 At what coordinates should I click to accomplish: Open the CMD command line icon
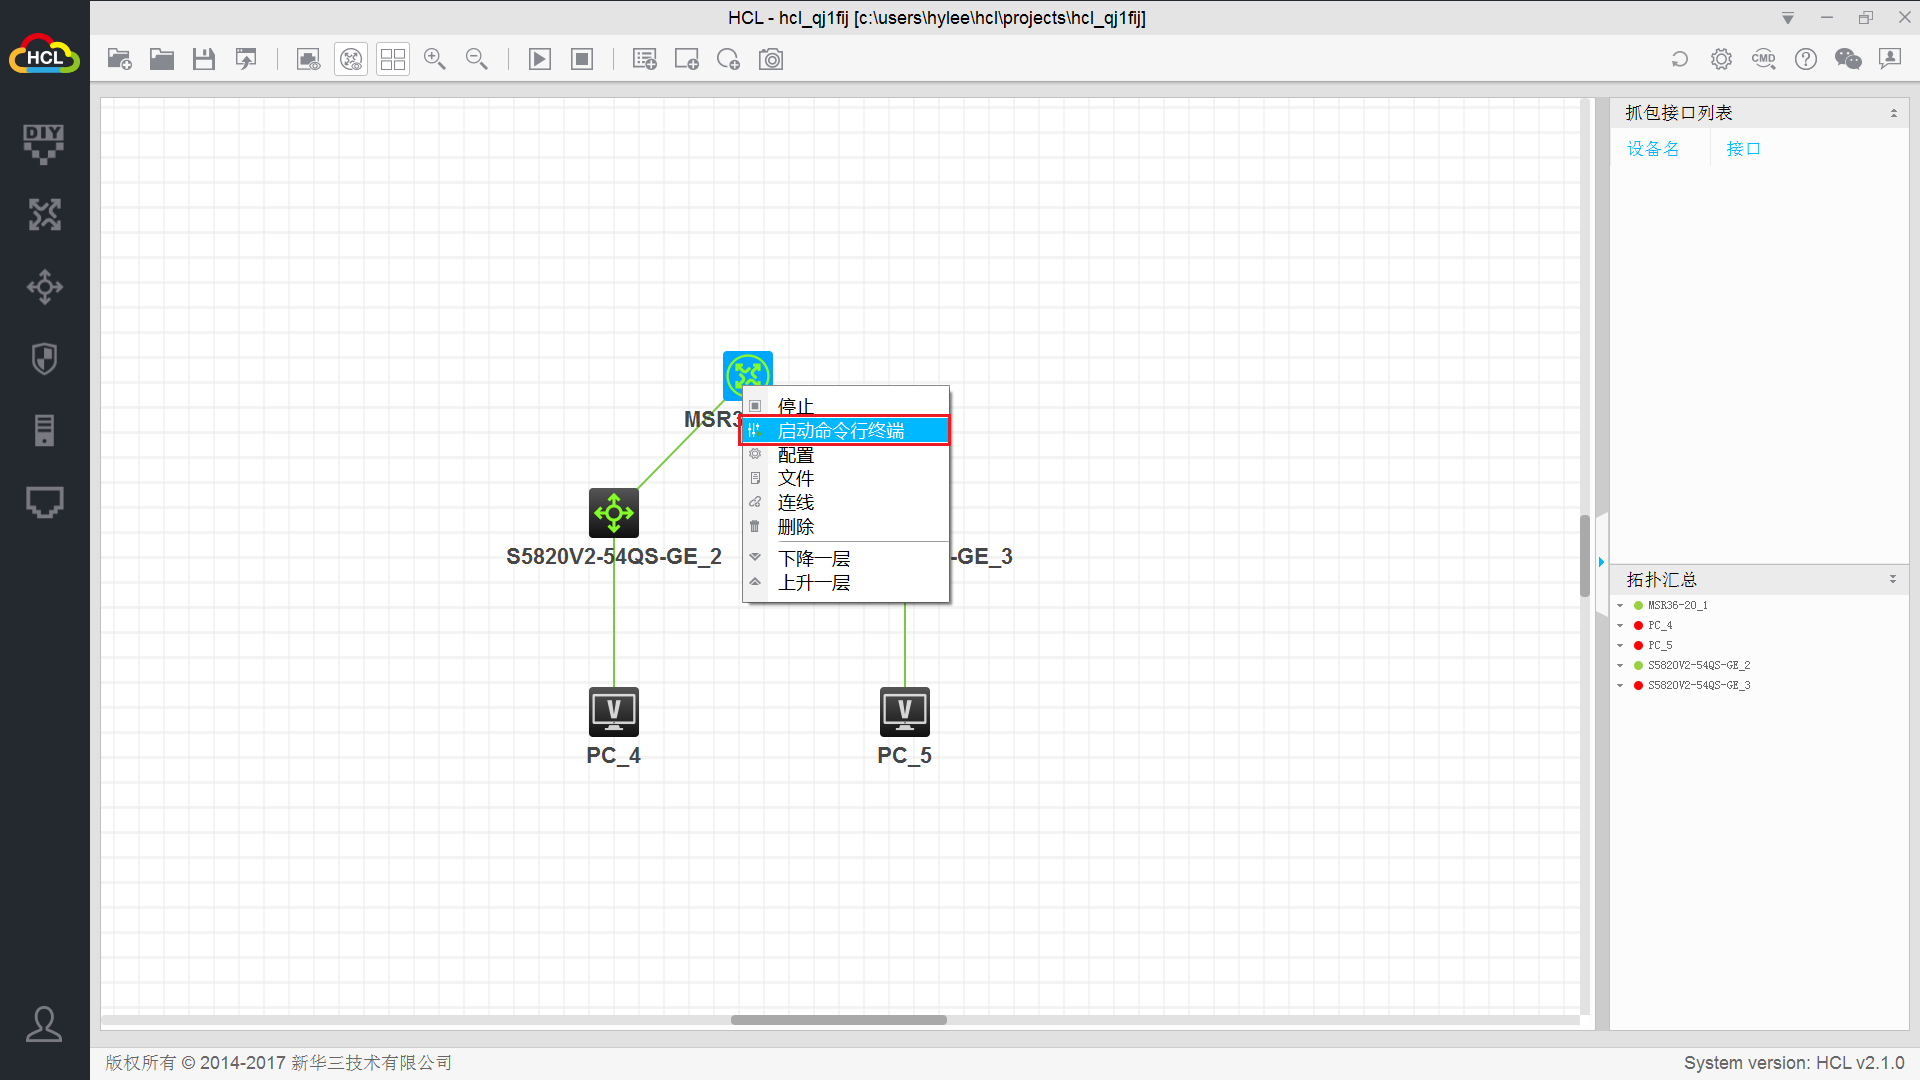click(1764, 59)
